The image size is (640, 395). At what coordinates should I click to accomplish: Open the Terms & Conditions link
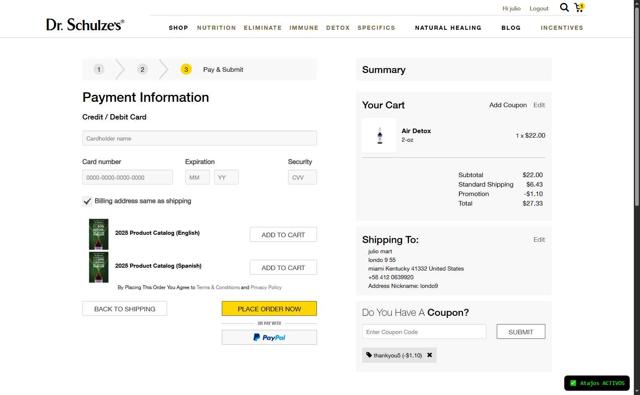tap(218, 287)
